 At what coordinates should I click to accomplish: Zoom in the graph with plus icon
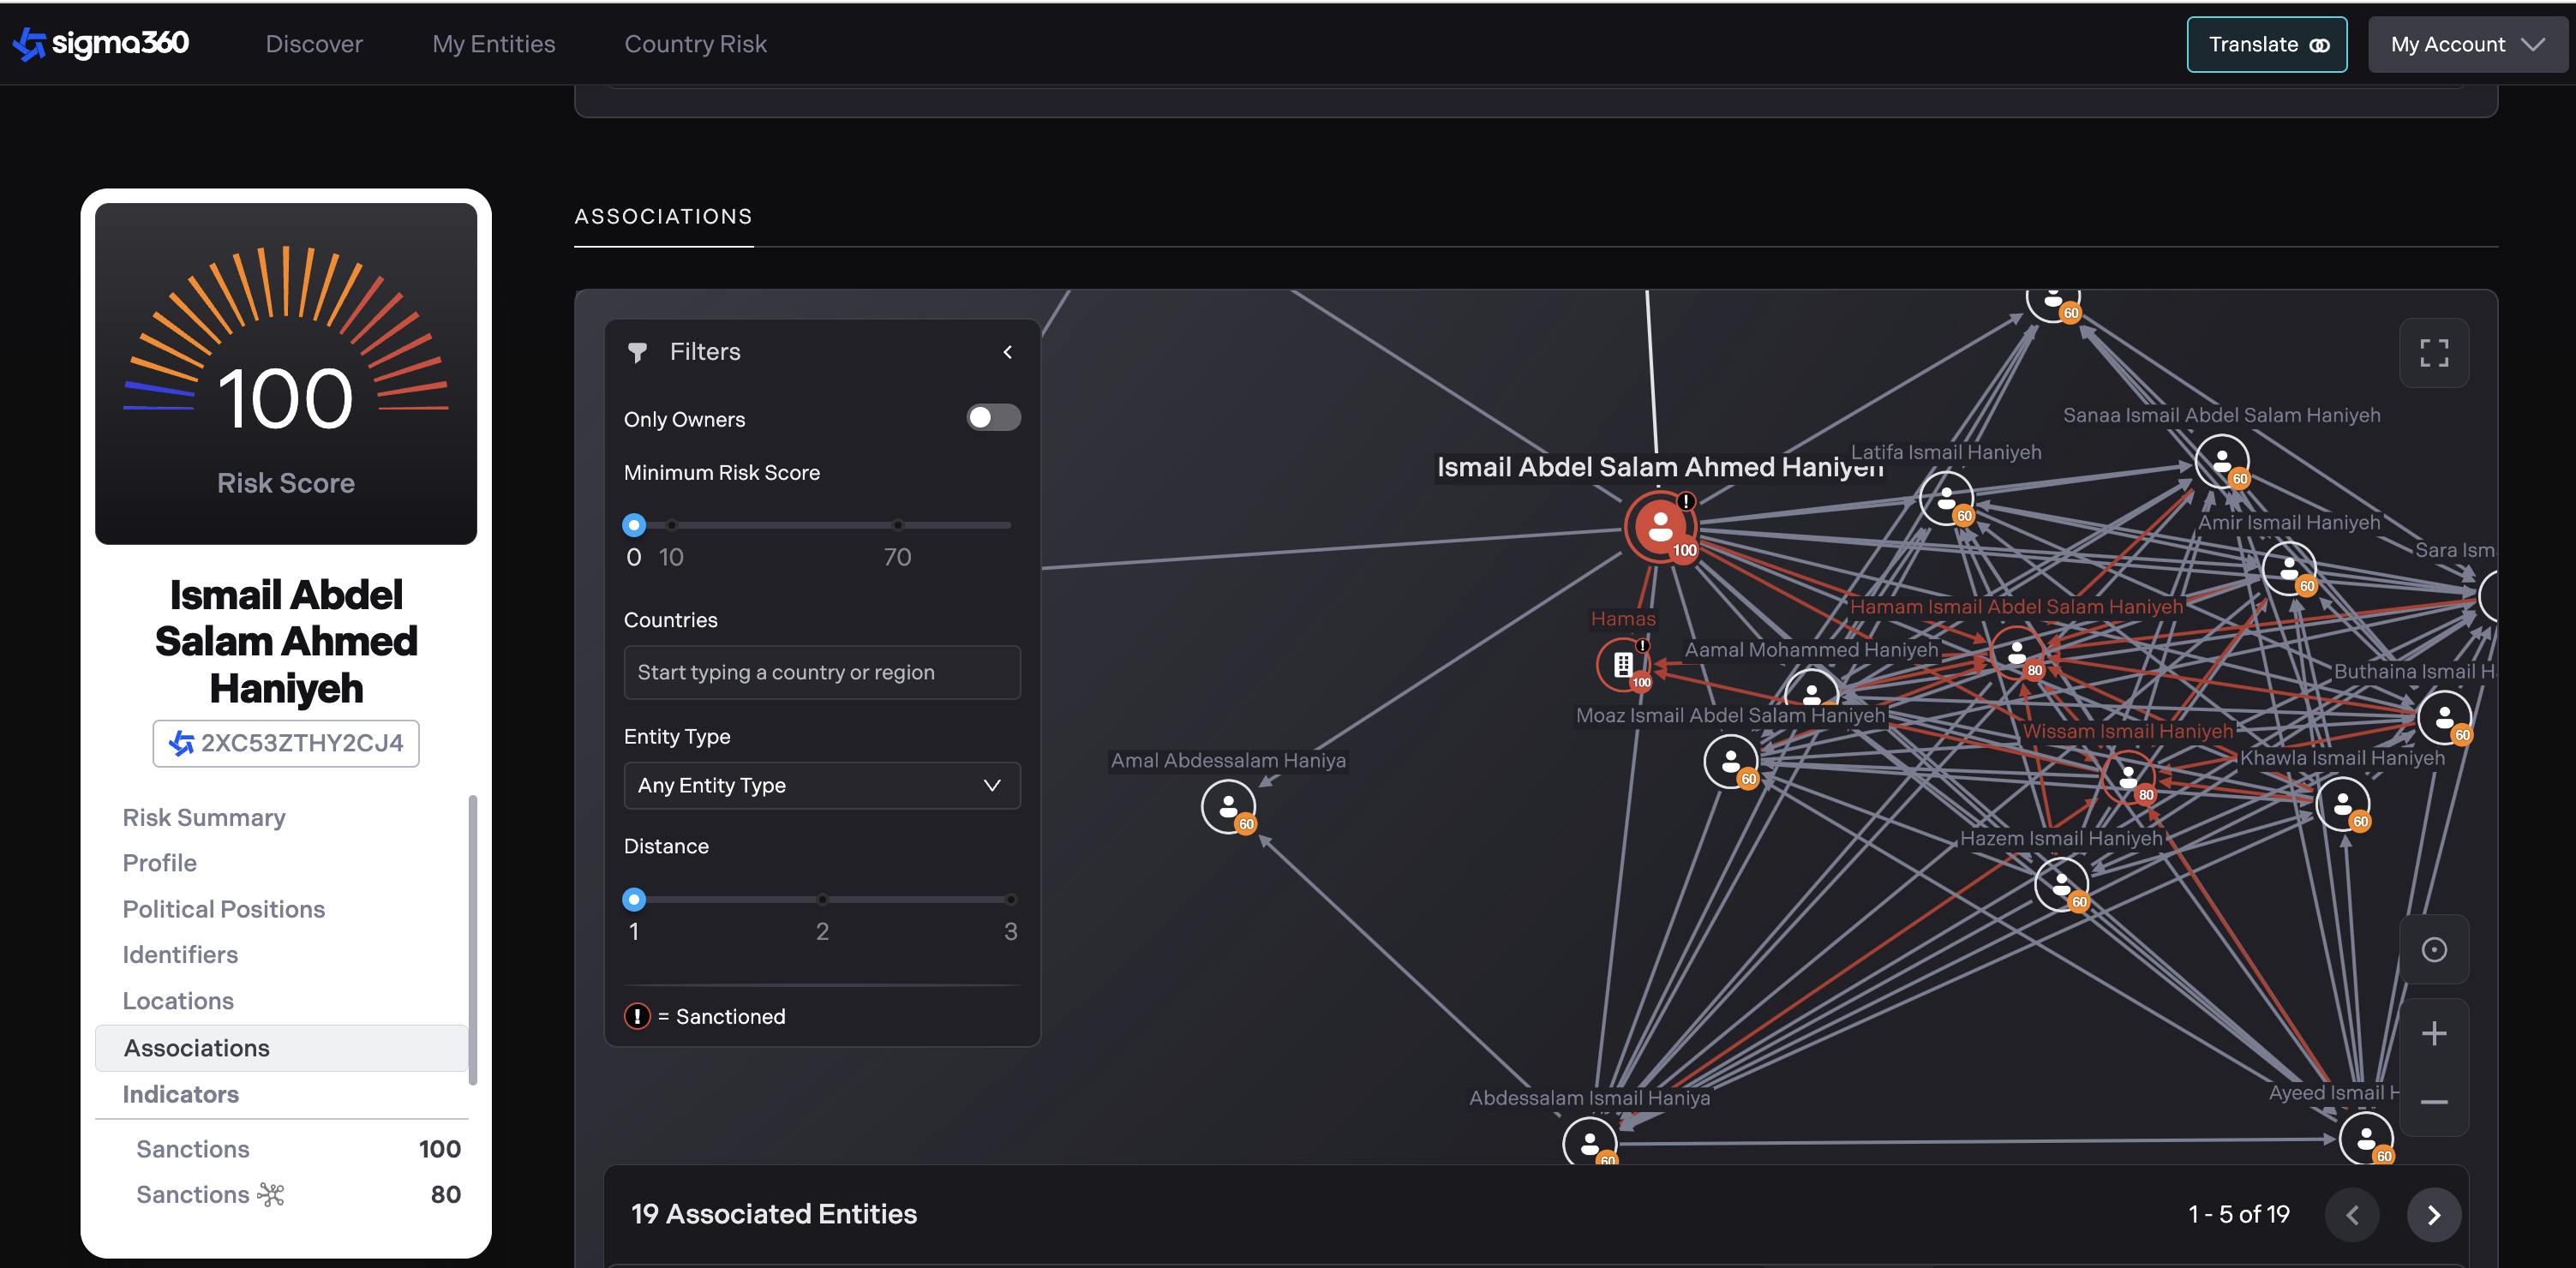point(2433,1033)
